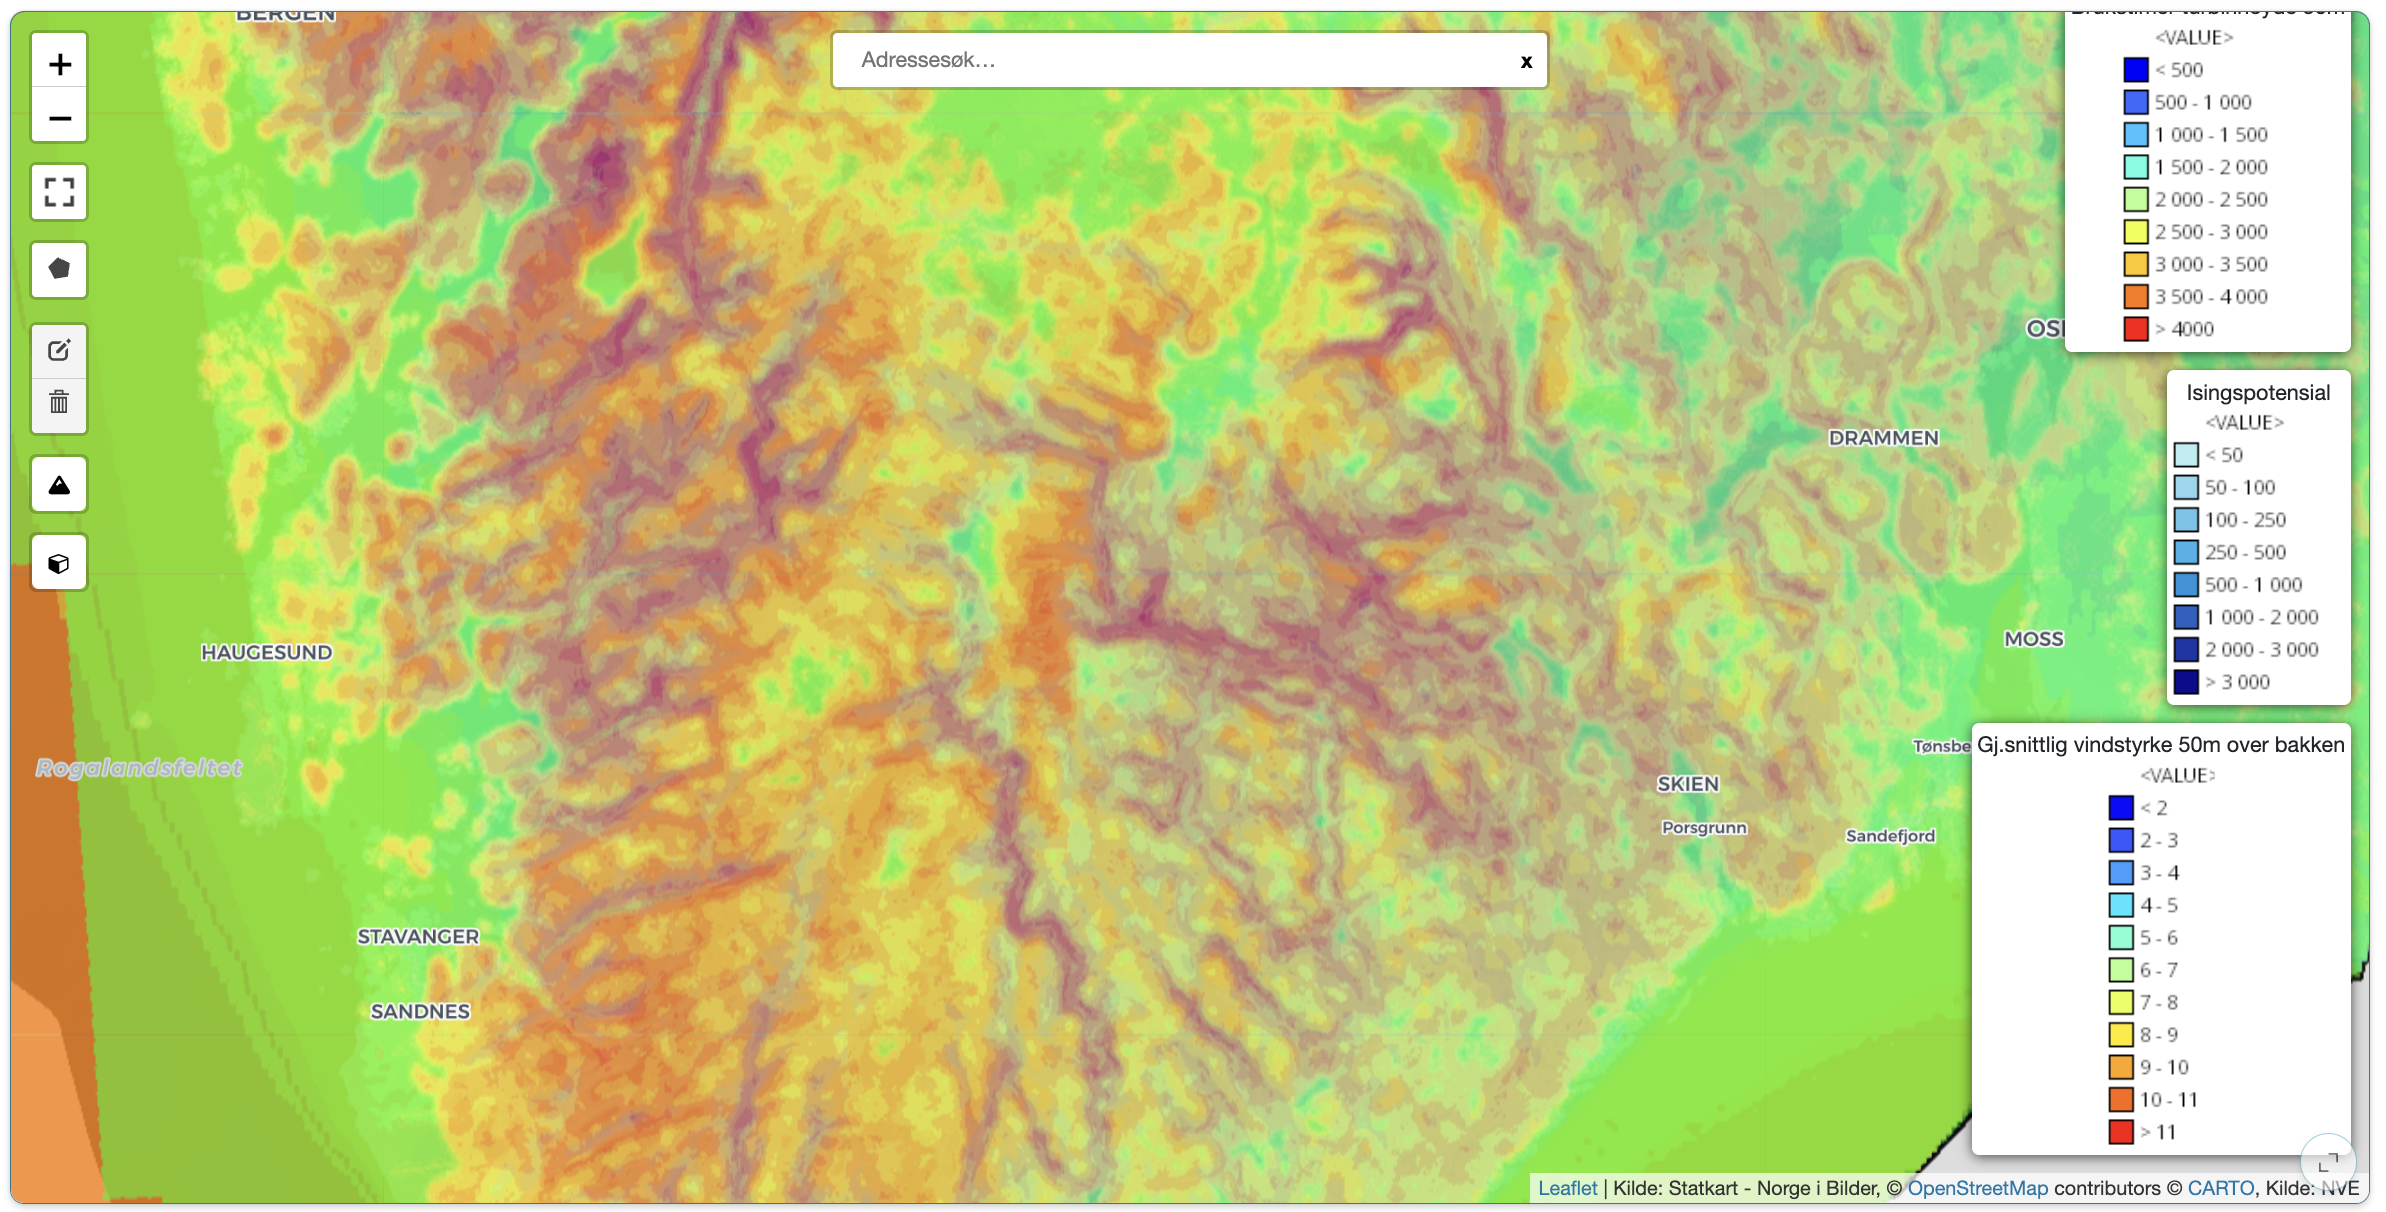The image size is (2386, 1212).
Task: Click the 3D cube icon button
Action: point(60,563)
